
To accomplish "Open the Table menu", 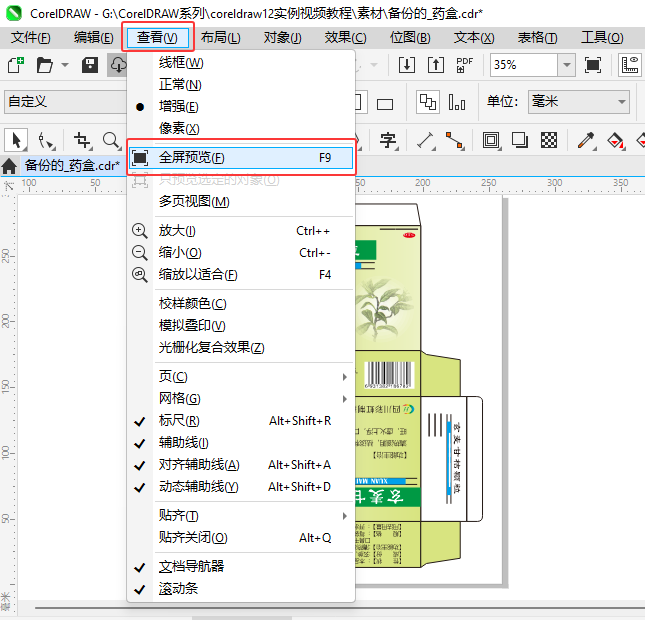I will [537, 38].
